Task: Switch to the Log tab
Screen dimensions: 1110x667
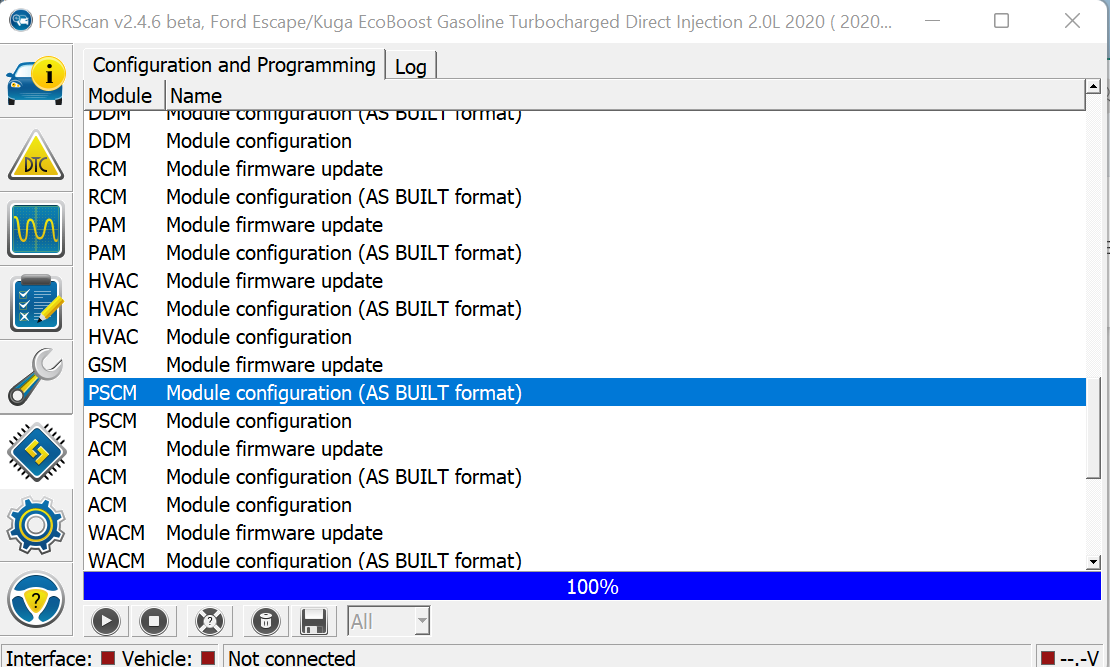Action: (x=410, y=65)
